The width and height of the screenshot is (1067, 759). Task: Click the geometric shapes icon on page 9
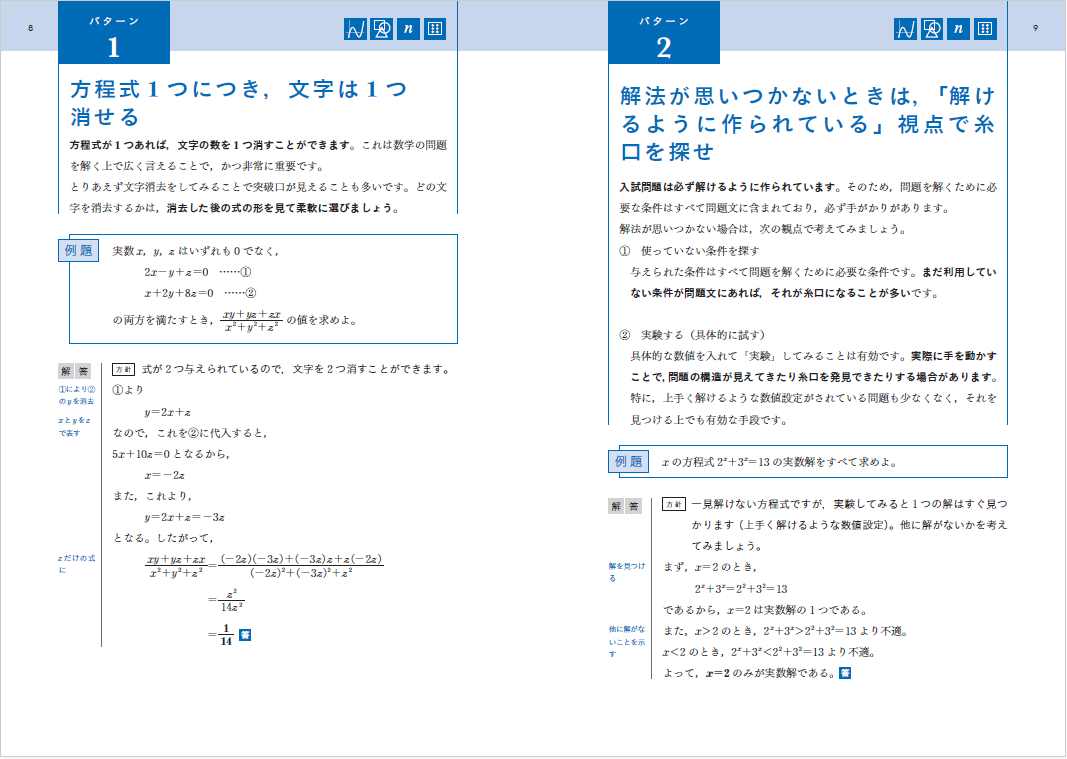tap(932, 29)
